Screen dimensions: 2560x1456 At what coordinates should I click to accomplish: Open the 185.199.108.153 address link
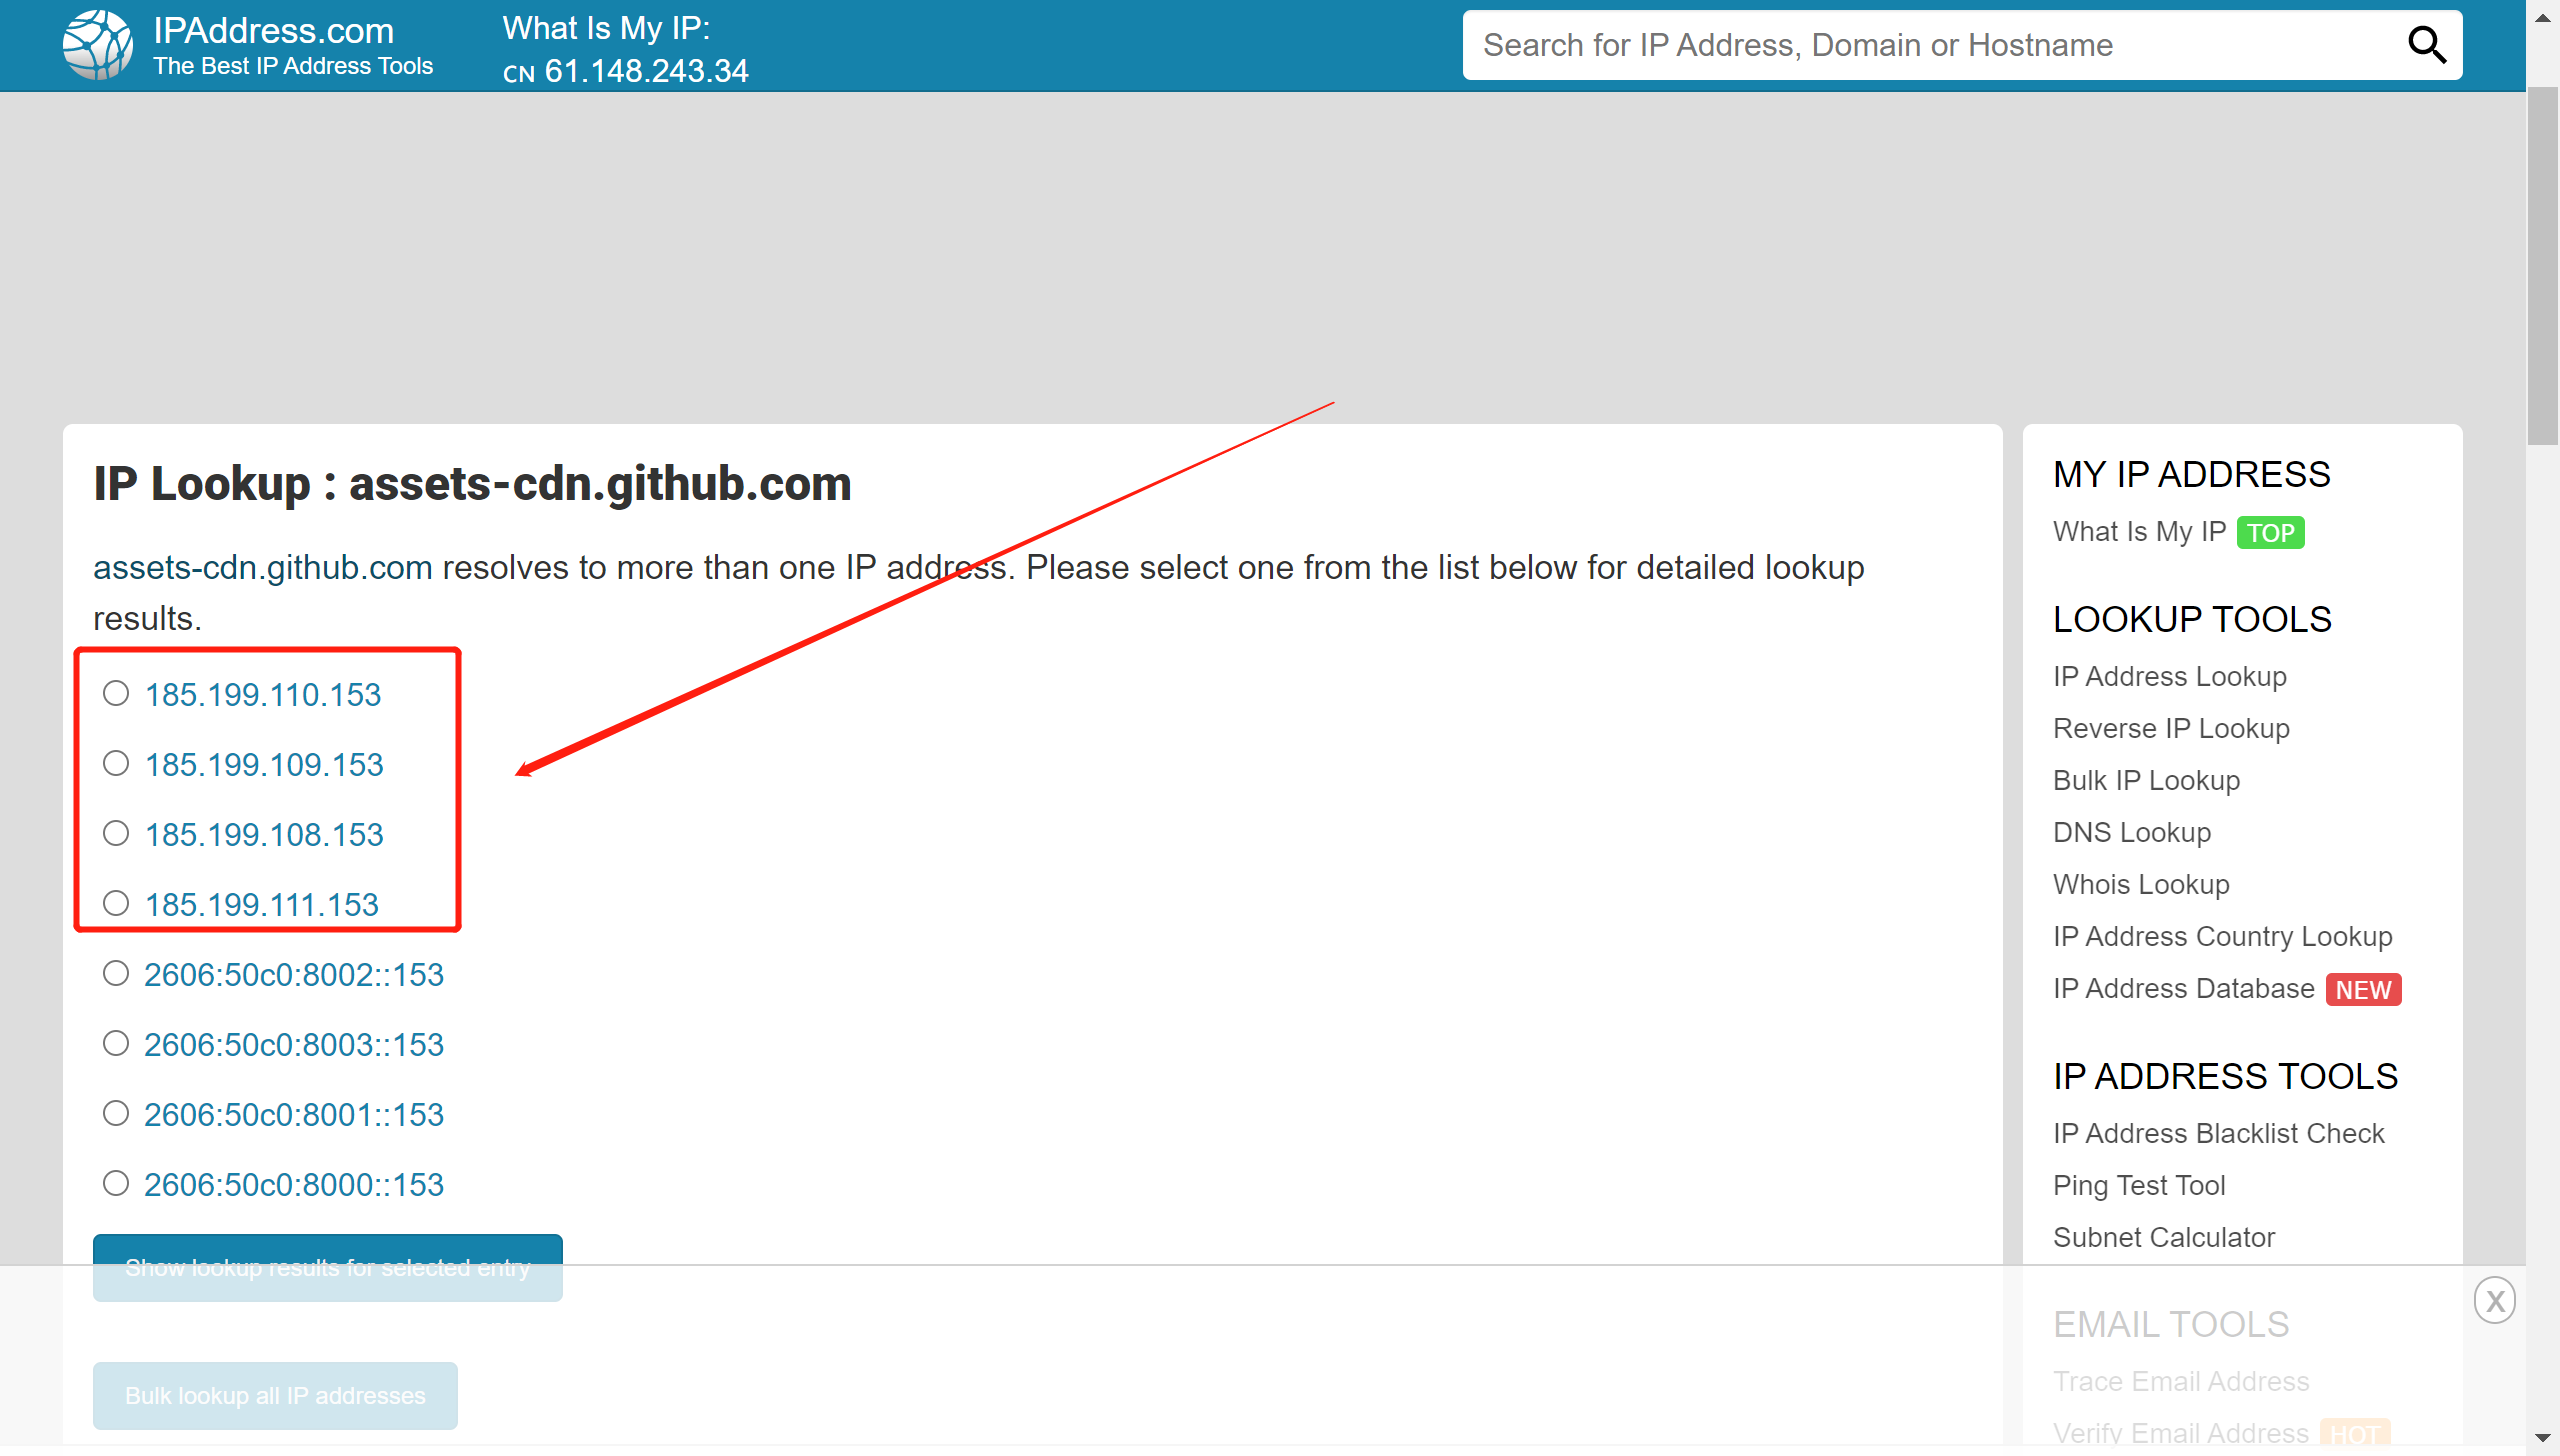tap(264, 835)
